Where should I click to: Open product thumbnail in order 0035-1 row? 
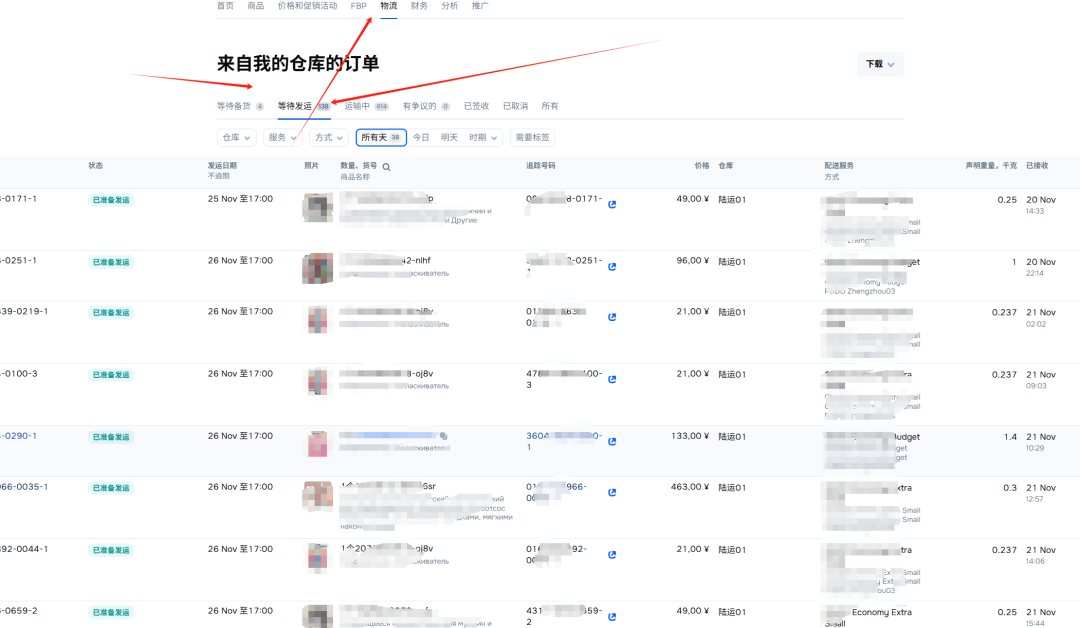coord(318,495)
